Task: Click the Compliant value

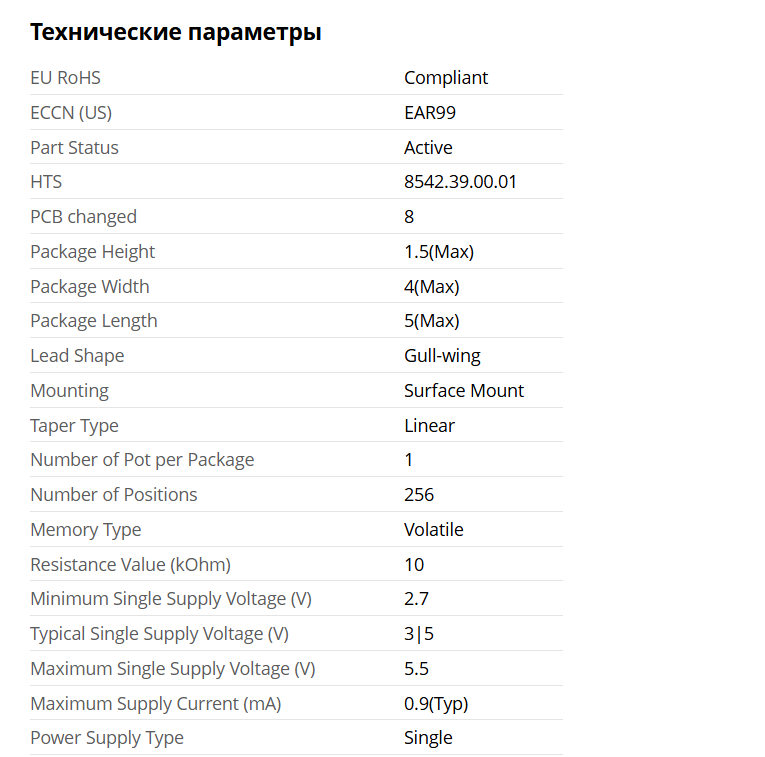Action: click(x=446, y=78)
